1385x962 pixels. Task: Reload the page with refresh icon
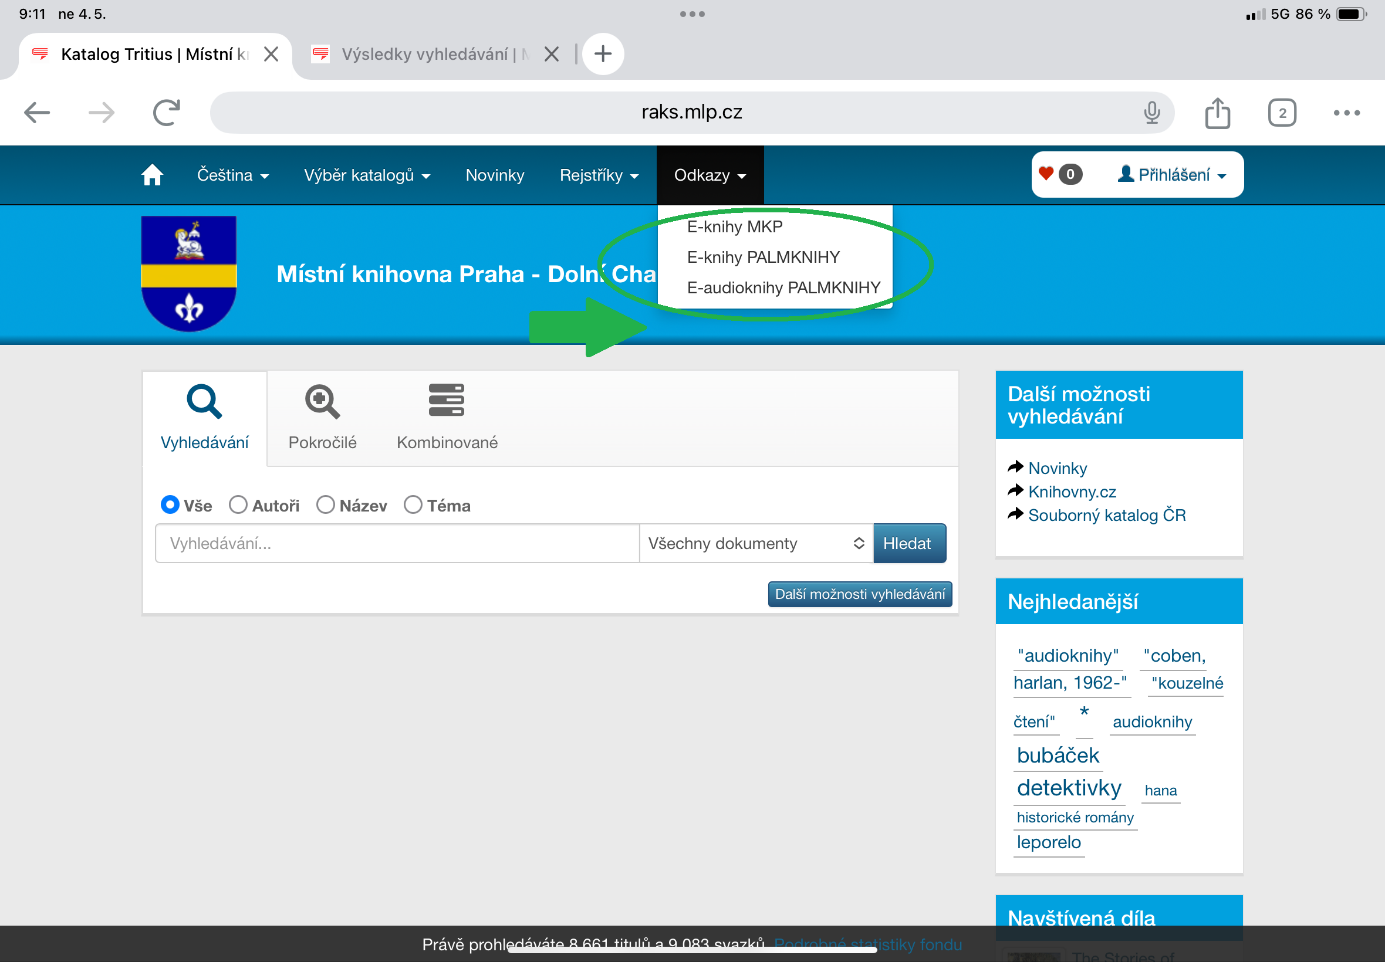166,113
